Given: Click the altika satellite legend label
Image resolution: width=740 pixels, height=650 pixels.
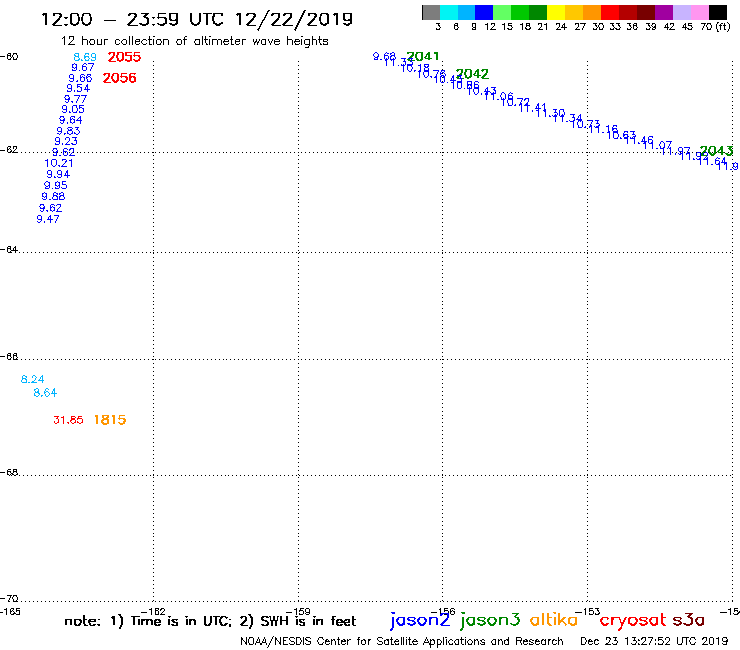Looking at the screenshot, I should (554, 620).
